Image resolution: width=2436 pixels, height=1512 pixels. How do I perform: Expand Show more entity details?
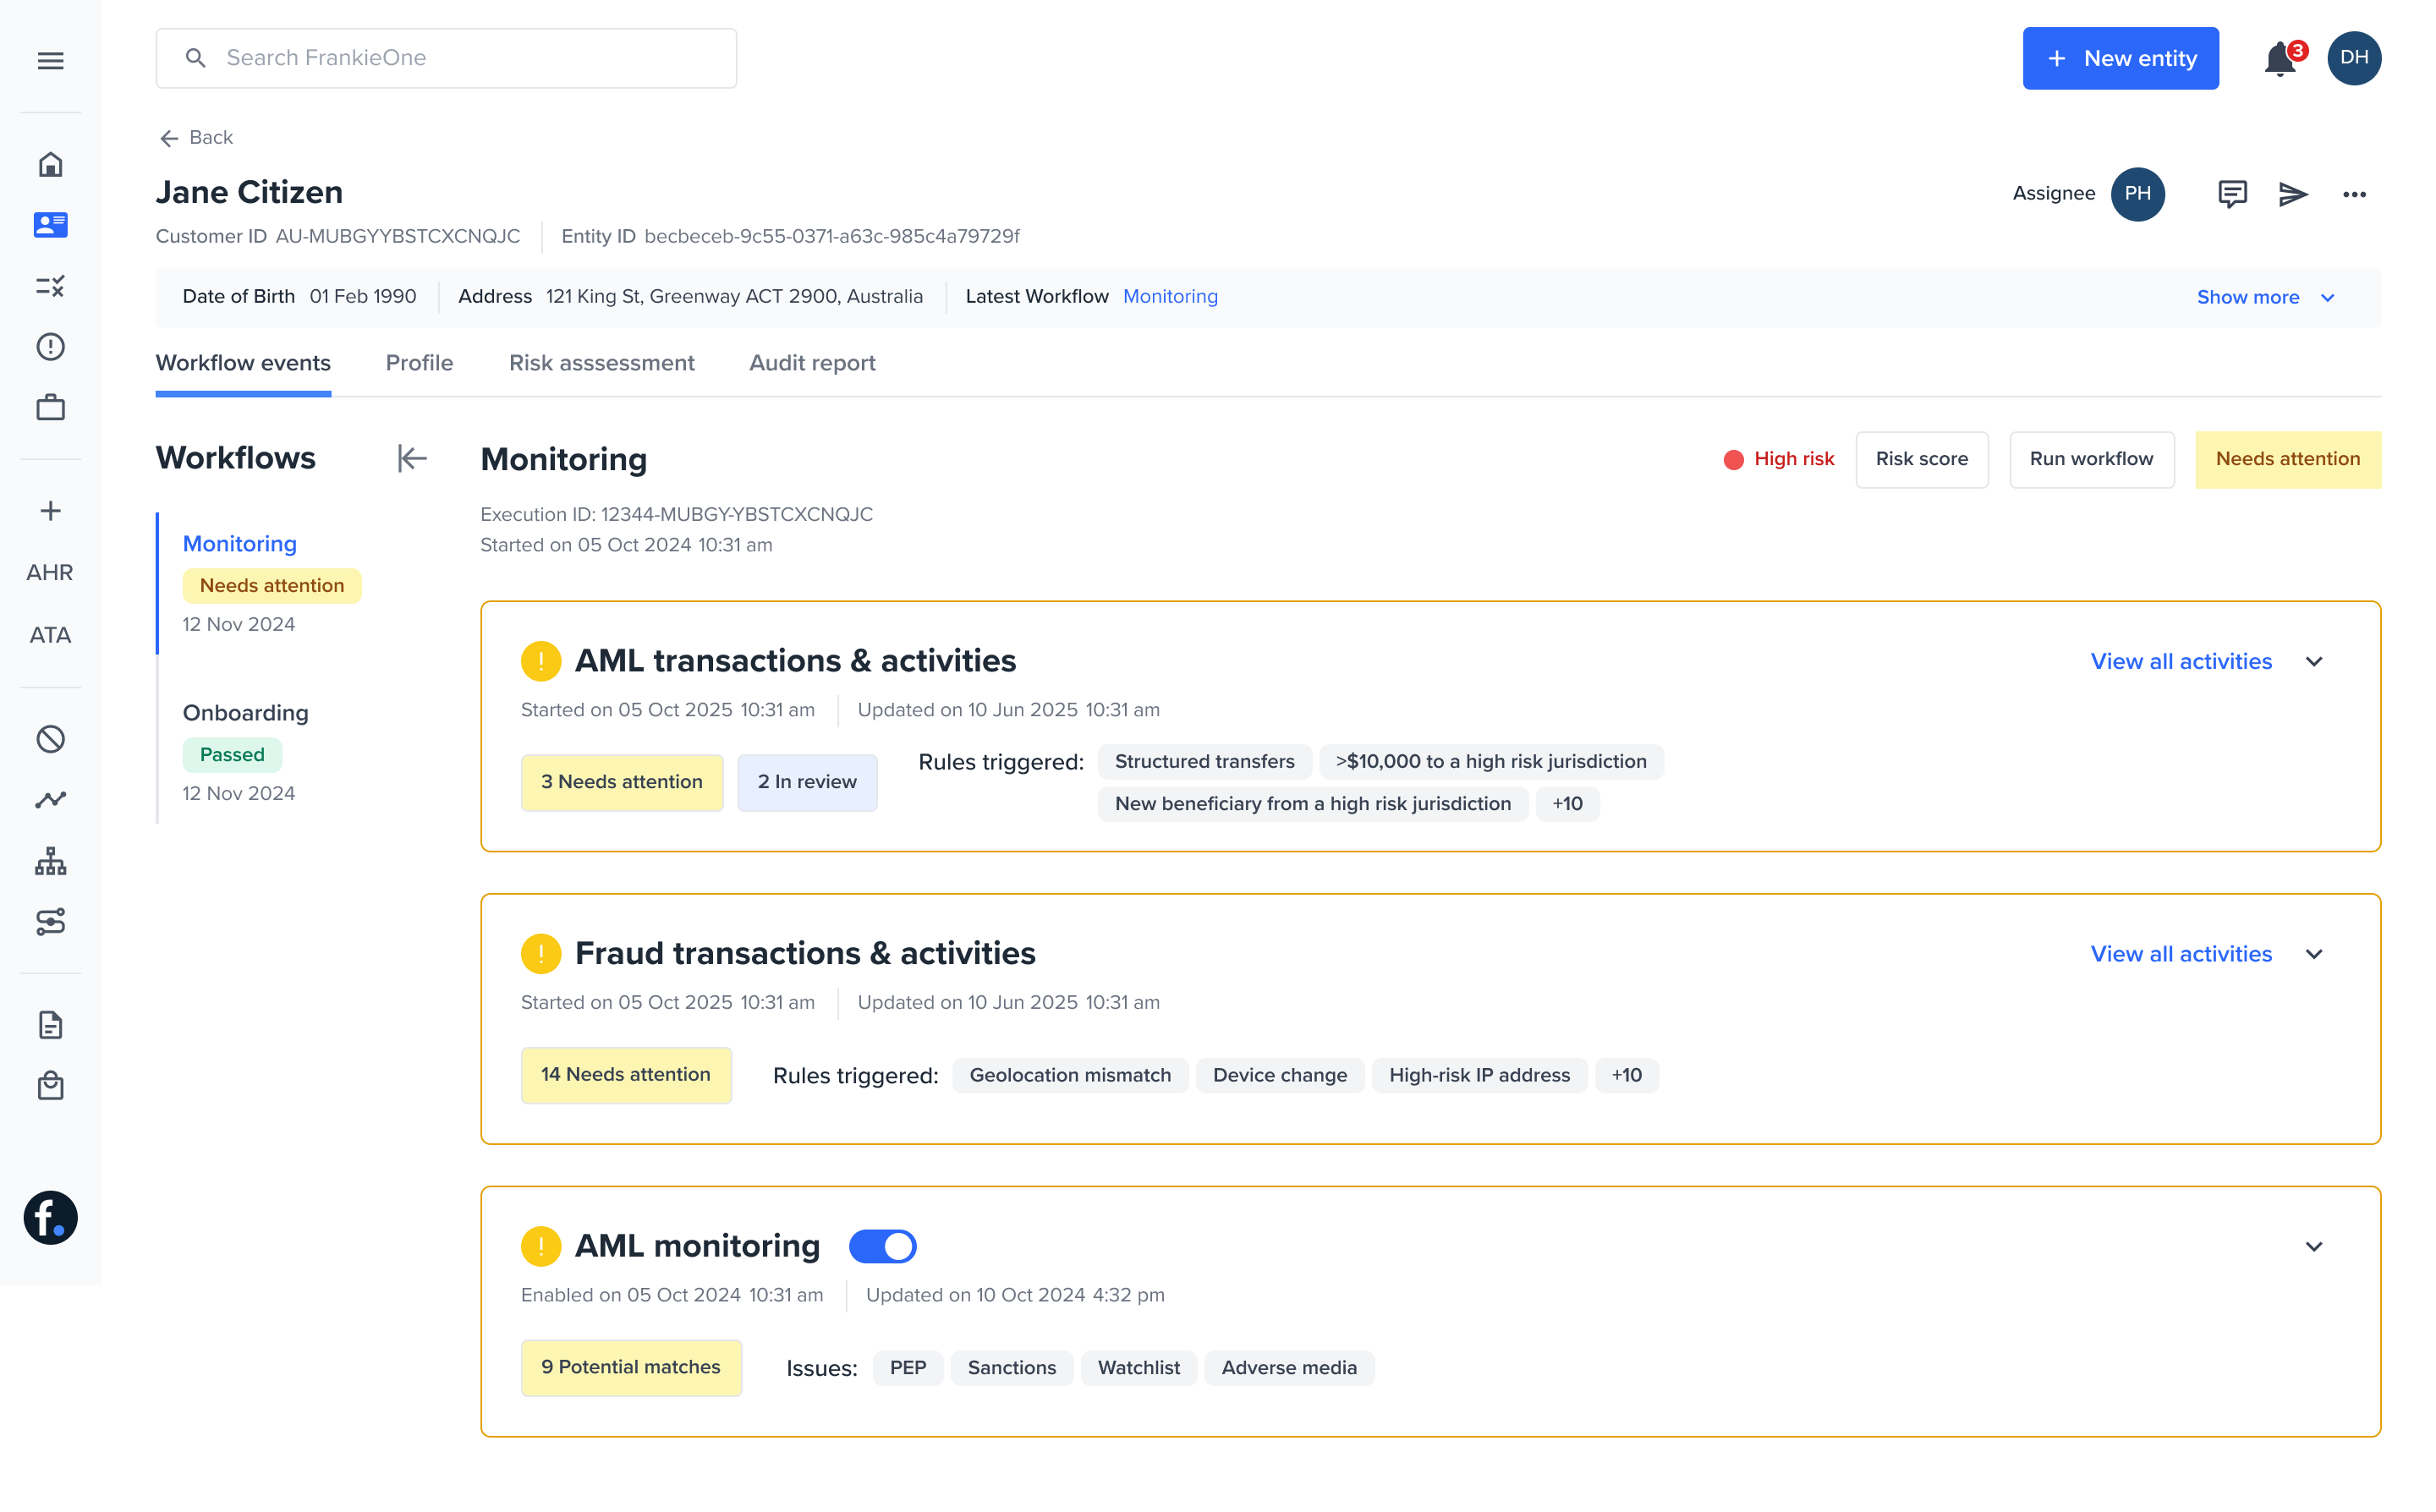pos(2265,297)
